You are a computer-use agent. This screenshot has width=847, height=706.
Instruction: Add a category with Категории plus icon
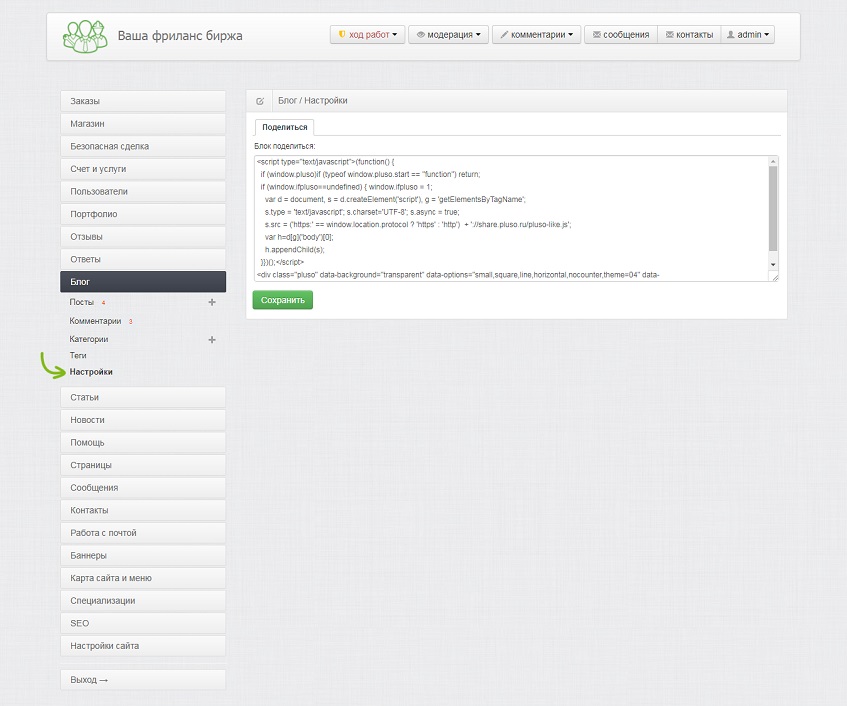(212, 340)
